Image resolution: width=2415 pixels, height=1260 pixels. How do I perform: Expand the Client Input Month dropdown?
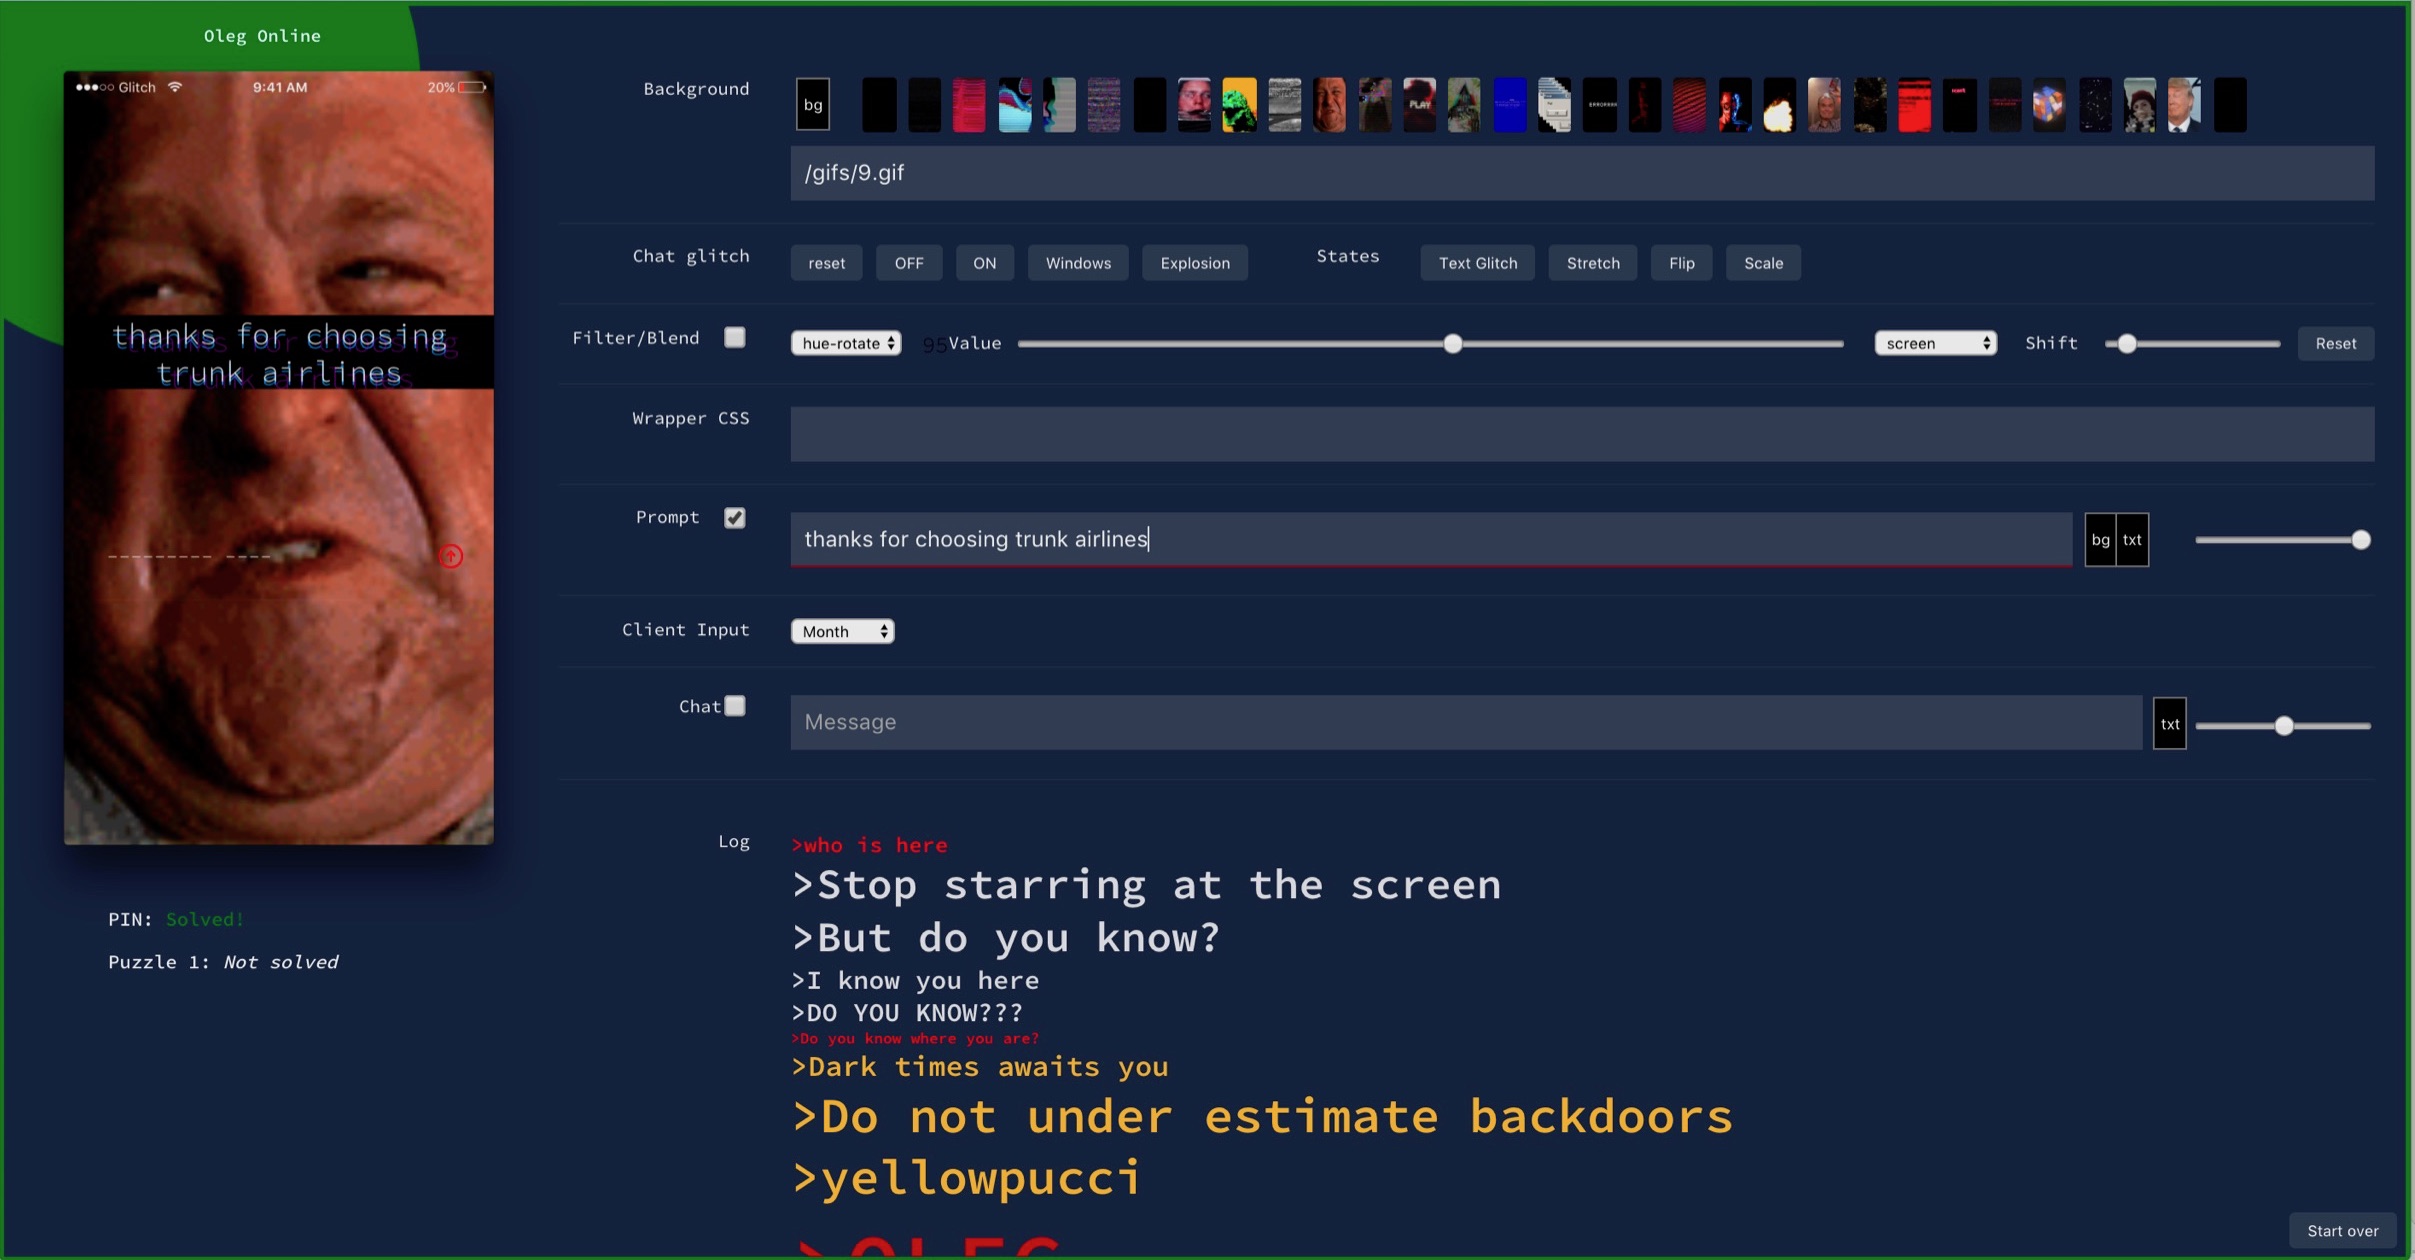(x=842, y=631)
